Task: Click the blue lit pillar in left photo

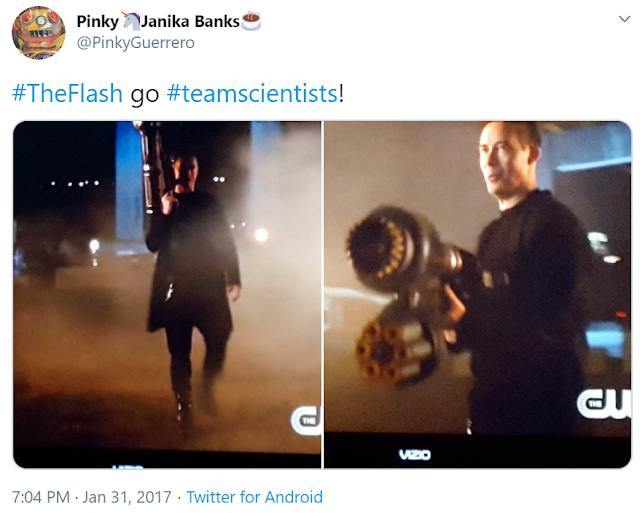Action: pyautogui.click(x=129, y=186)
